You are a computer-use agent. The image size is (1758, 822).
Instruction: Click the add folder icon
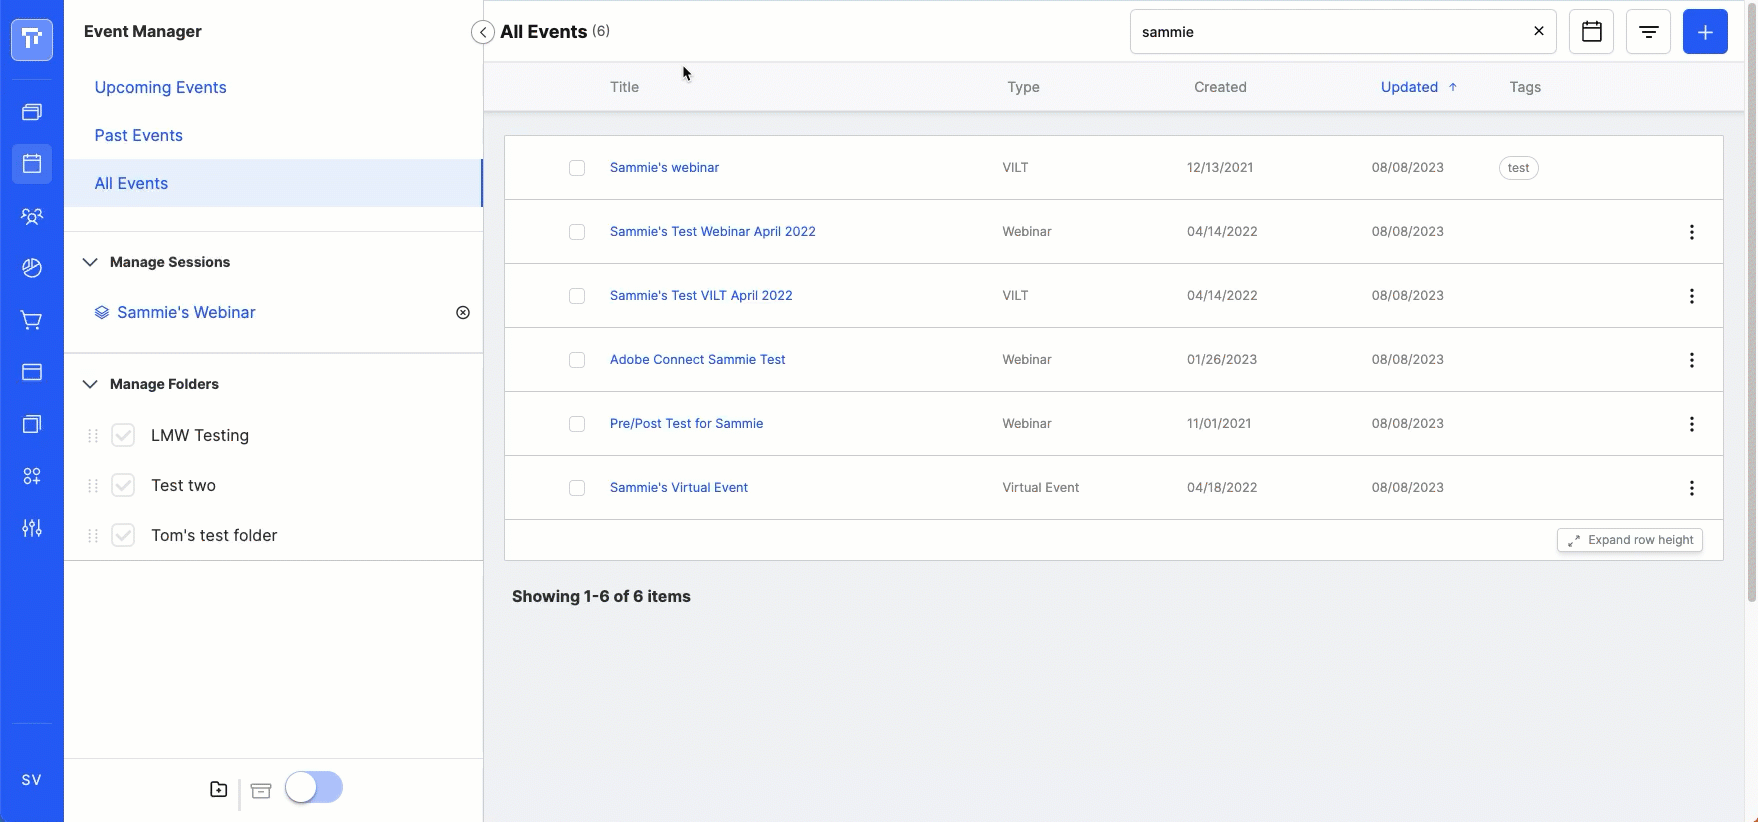(219, 789)
